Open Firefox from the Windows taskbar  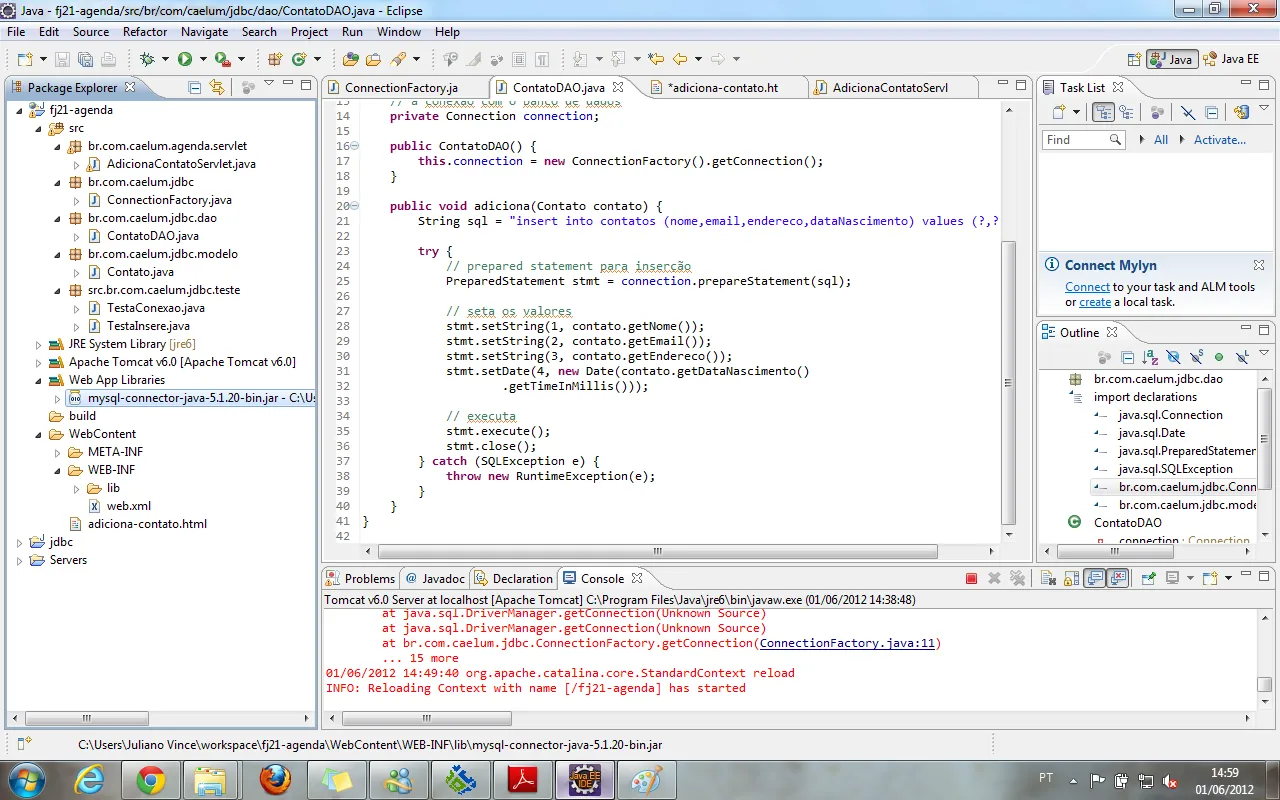point(275,779)
